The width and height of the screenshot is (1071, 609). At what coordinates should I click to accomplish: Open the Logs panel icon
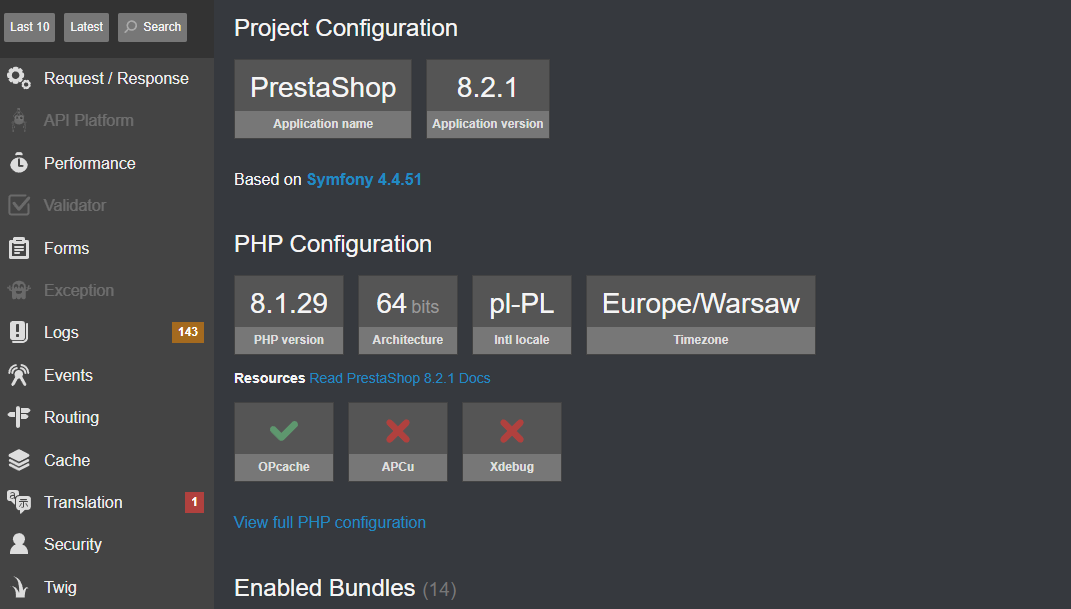tap(19, 332)
